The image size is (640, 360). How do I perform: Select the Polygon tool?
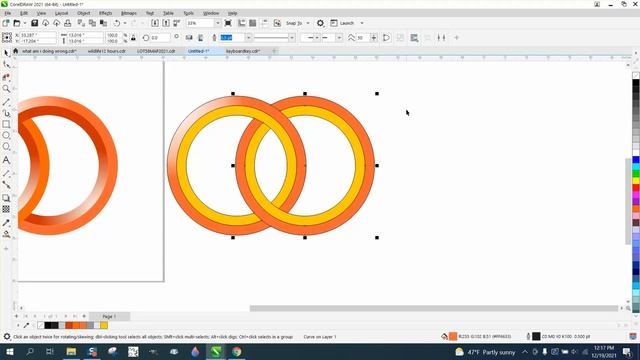[6, 147]
